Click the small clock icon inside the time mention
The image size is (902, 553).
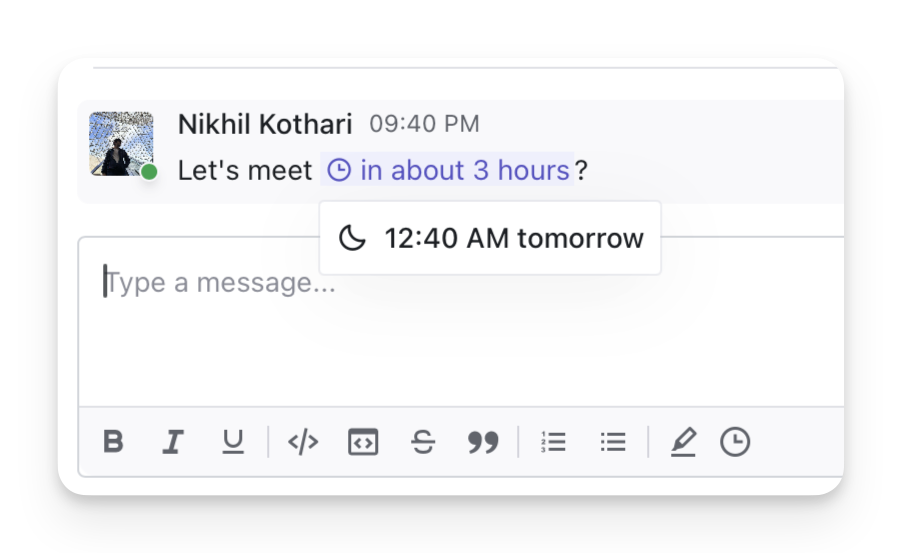[340, 171]
